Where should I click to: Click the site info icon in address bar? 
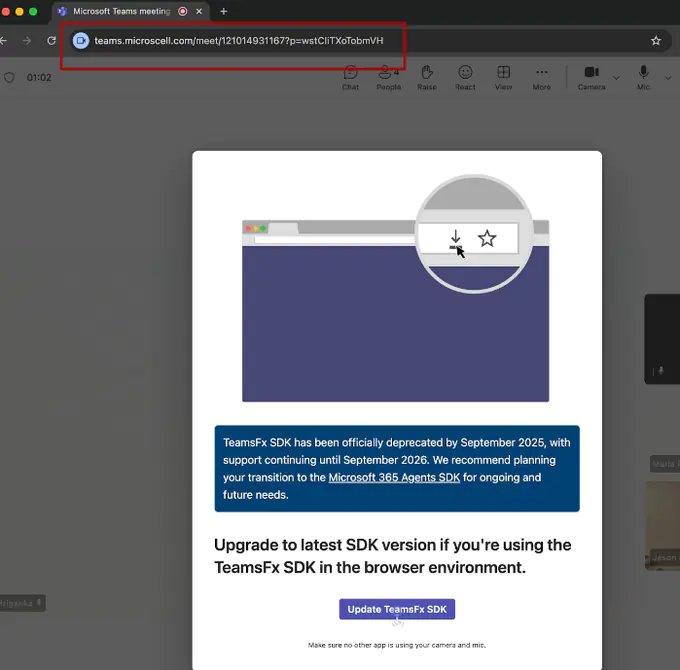click(x=81, y=41)
